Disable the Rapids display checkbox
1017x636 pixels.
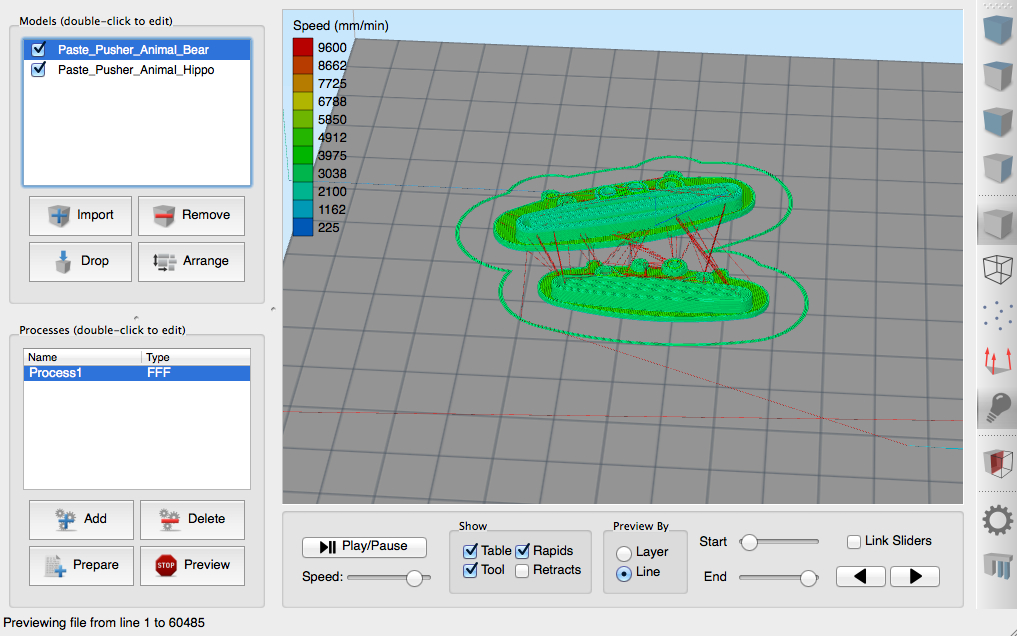tap(522, 551)
